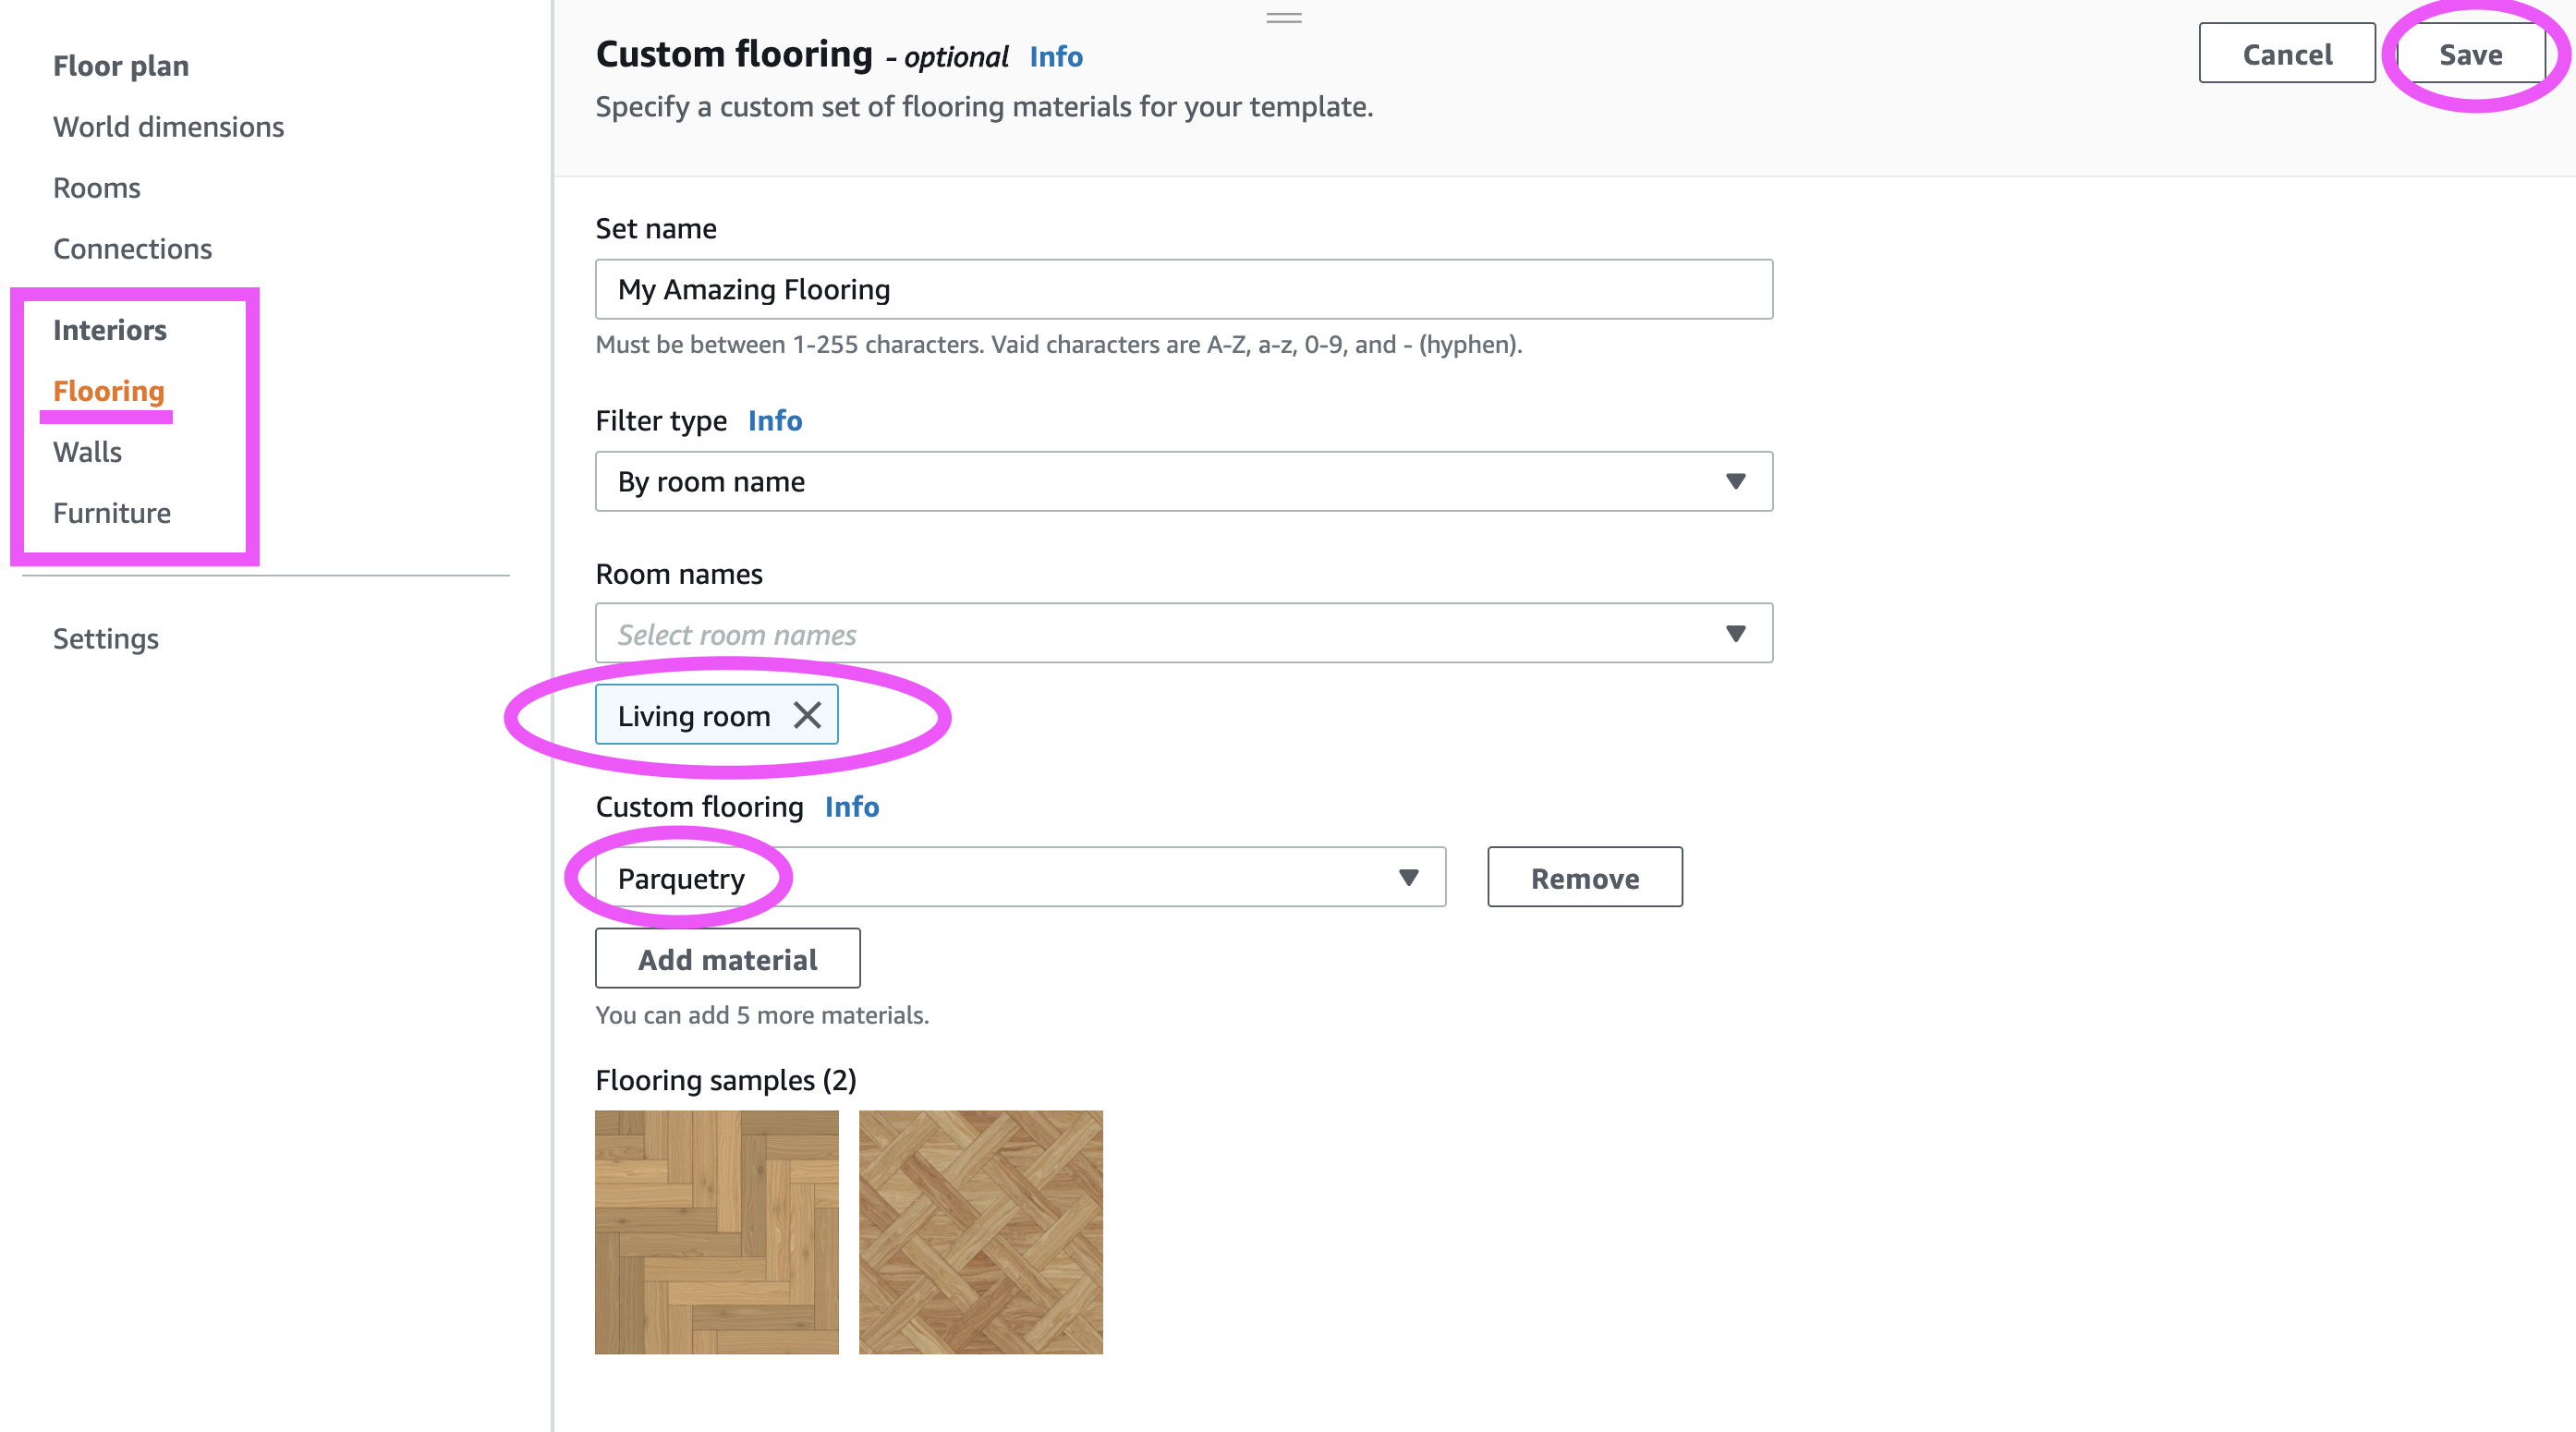Open the Filter type dropdown

click(x=1183, y=481)
